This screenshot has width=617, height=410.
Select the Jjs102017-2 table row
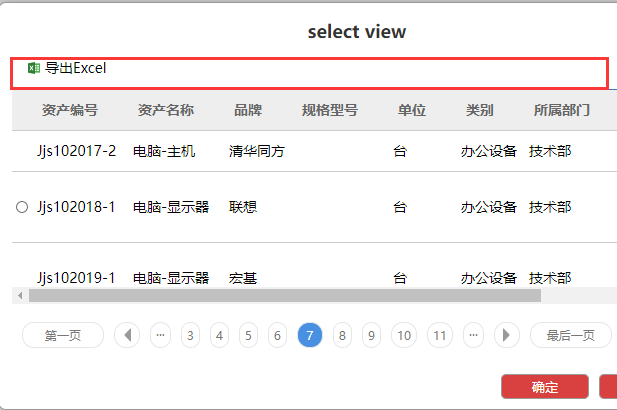(x=300, y=152)
